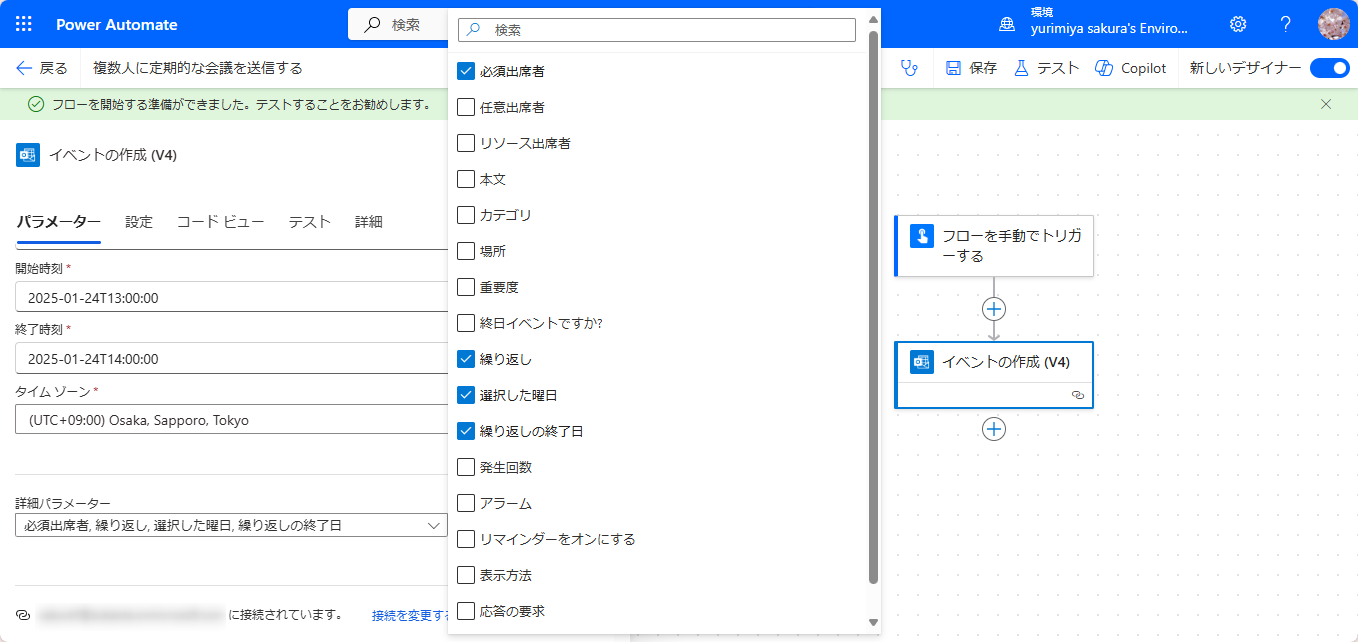Uncheck the 繰り返し checkbox
1358x642 pixels.
(466, 359)
